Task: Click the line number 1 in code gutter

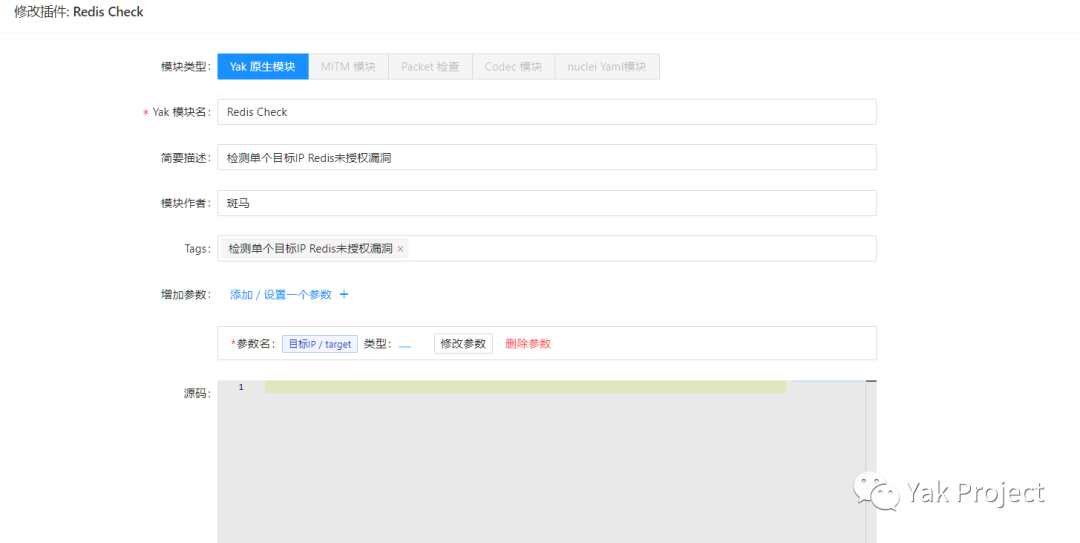Action: click(241, 387)
